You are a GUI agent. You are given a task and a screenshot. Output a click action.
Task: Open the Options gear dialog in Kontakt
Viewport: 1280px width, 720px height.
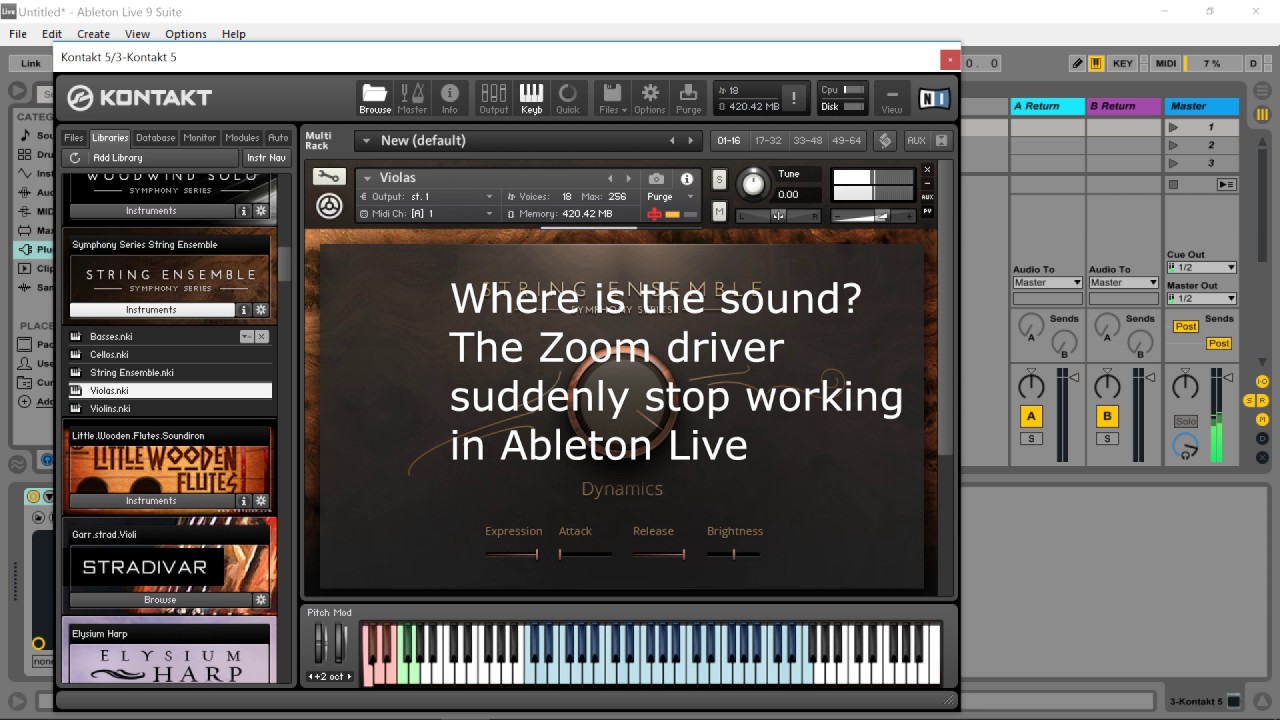click(x=650, y=98)
